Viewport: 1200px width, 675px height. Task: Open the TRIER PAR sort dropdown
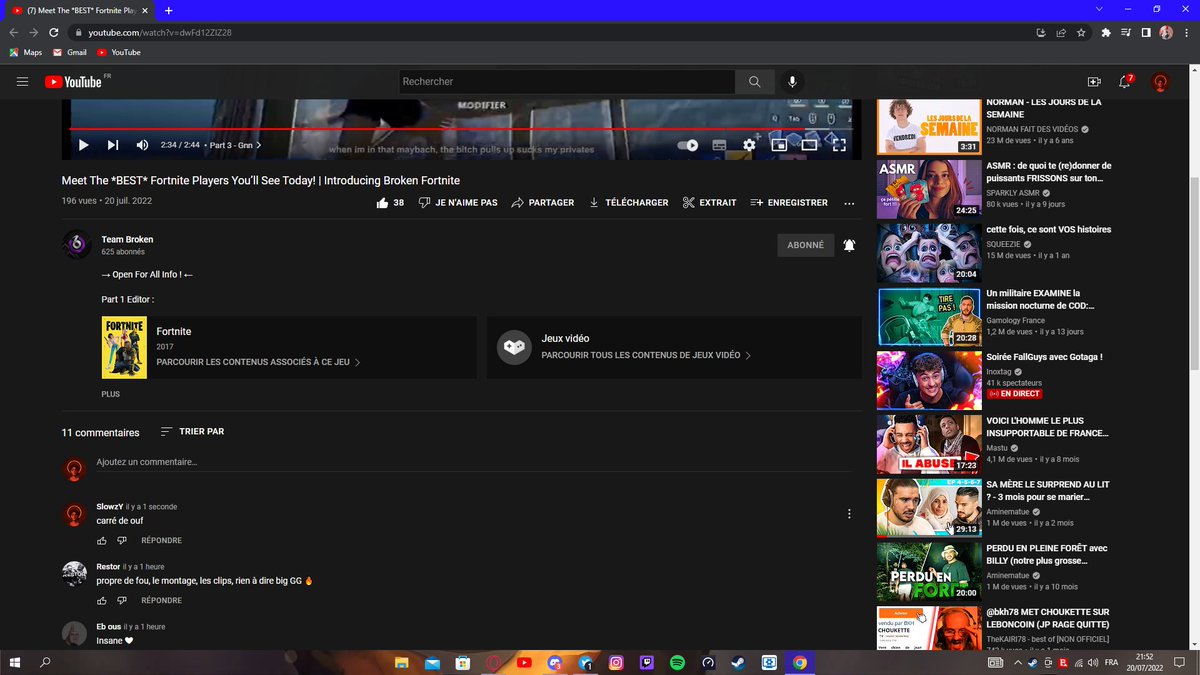(192, 431)
